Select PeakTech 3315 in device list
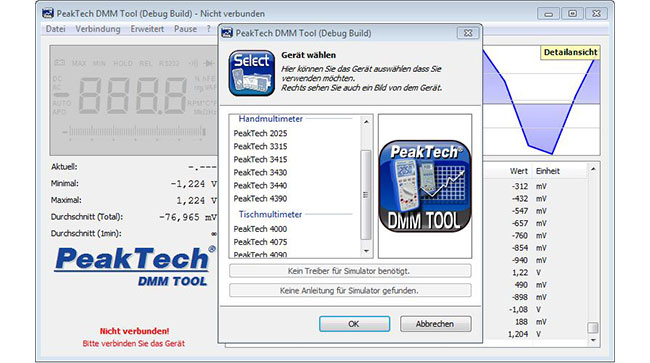This screenshot has height=363, width=650. pos(260,146)
